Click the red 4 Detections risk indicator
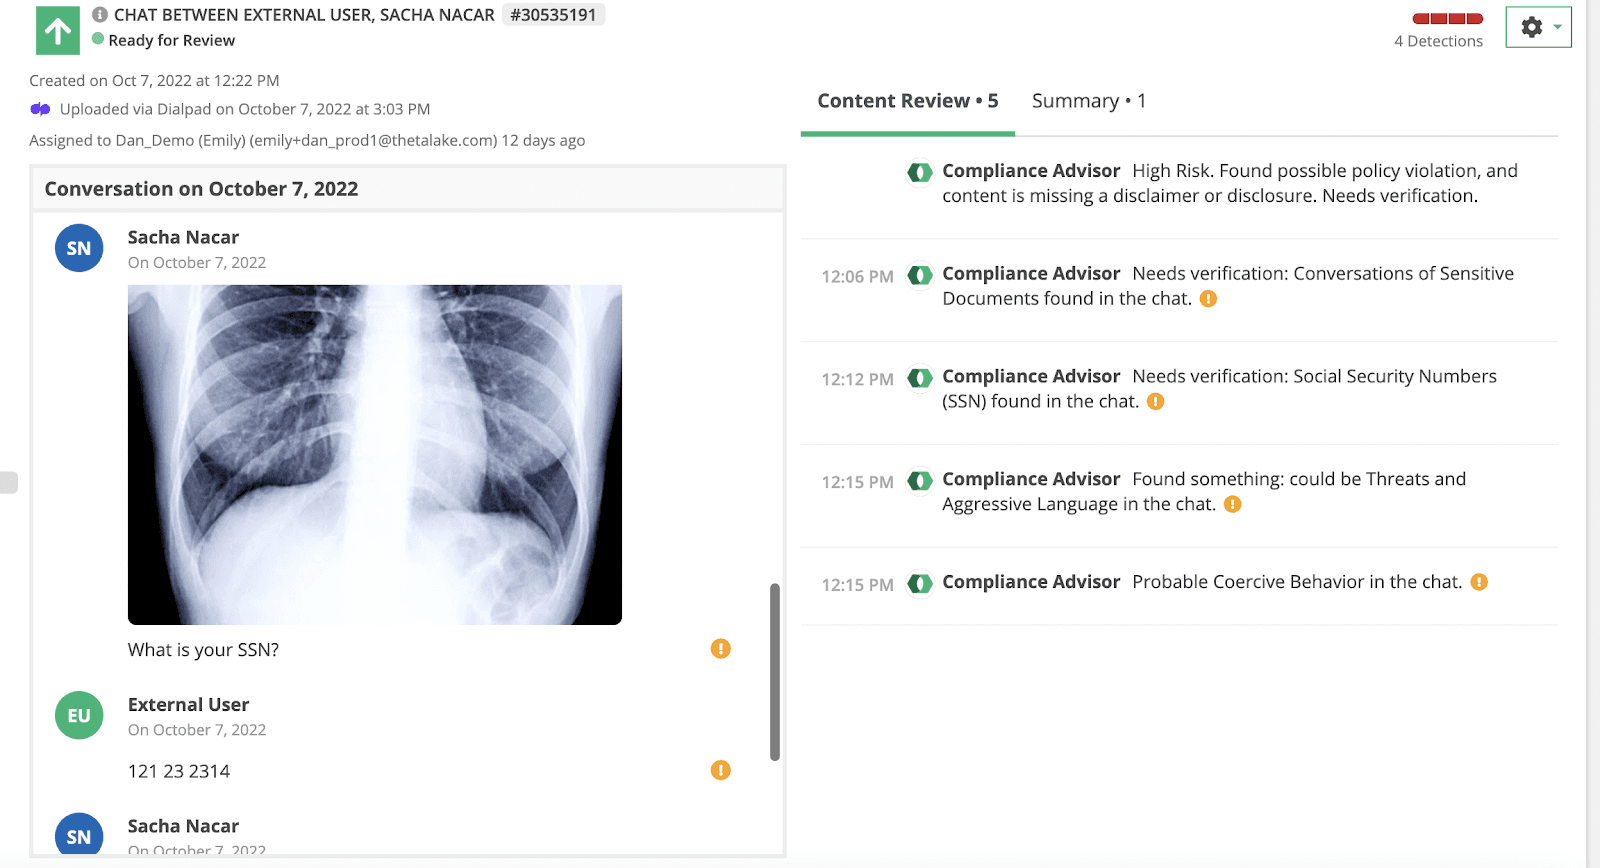 [1447, 19]
